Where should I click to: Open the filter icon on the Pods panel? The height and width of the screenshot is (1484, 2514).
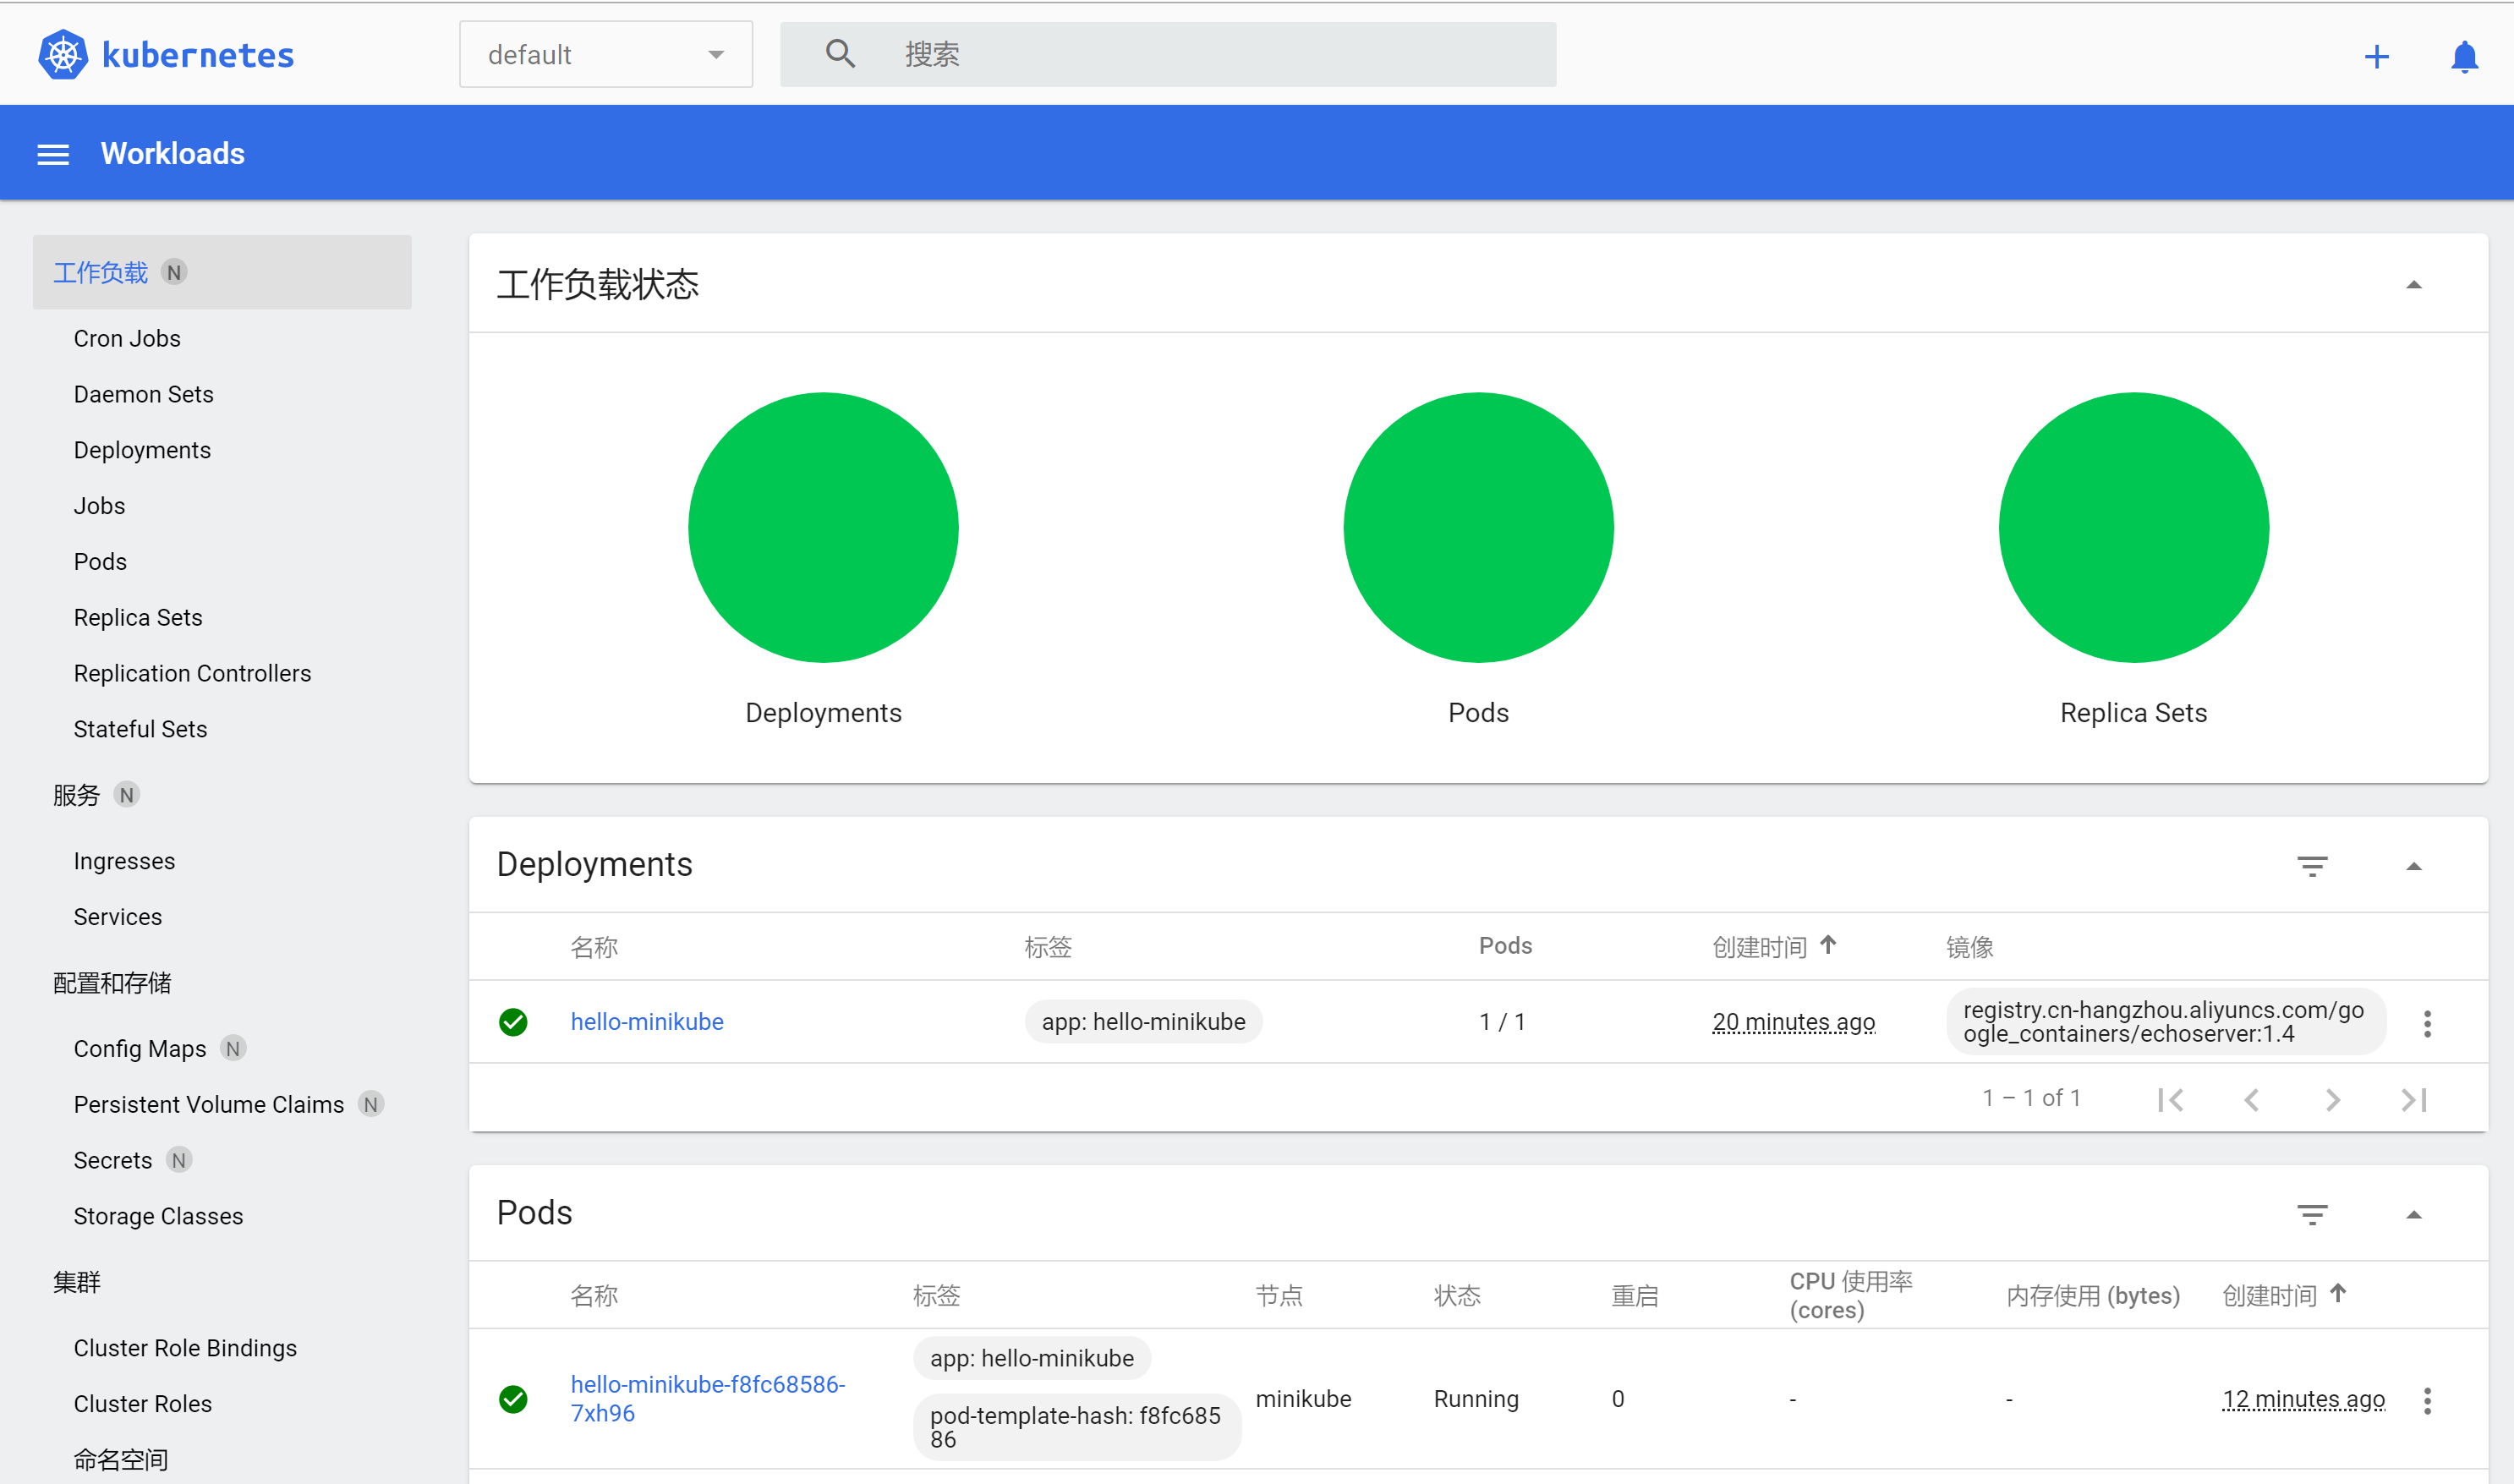click(x=2312, y=1214)
